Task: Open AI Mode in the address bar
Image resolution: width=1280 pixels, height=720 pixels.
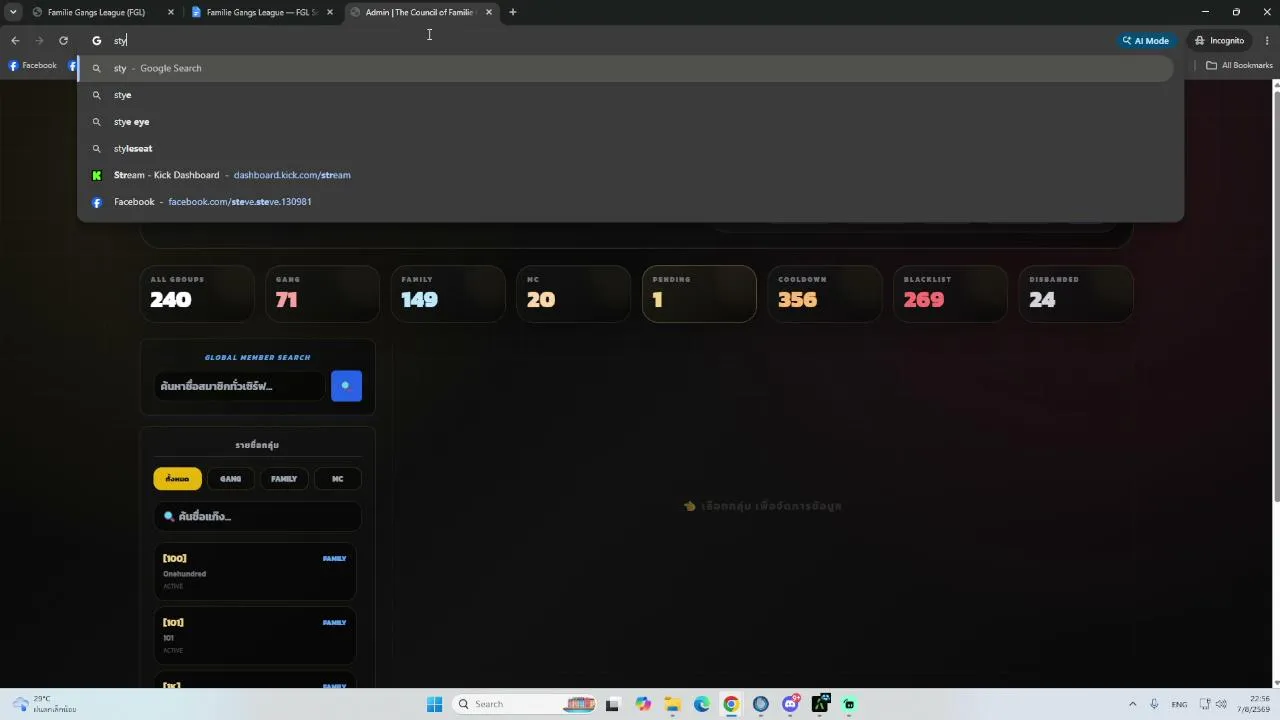Action: (1146, 41)
